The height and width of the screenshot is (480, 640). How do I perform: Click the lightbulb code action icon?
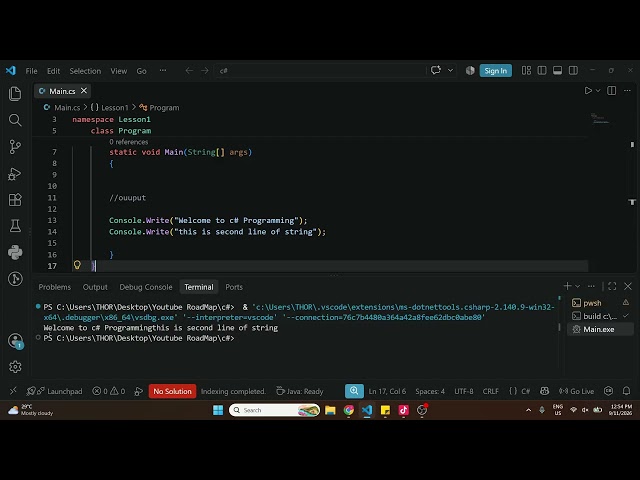[77, 265]
